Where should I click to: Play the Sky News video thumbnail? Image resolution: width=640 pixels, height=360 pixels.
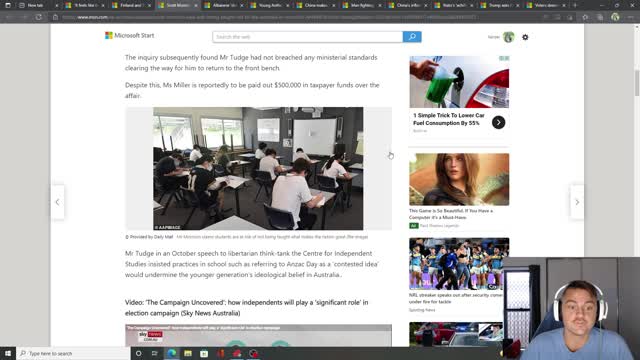click(258, 336)
